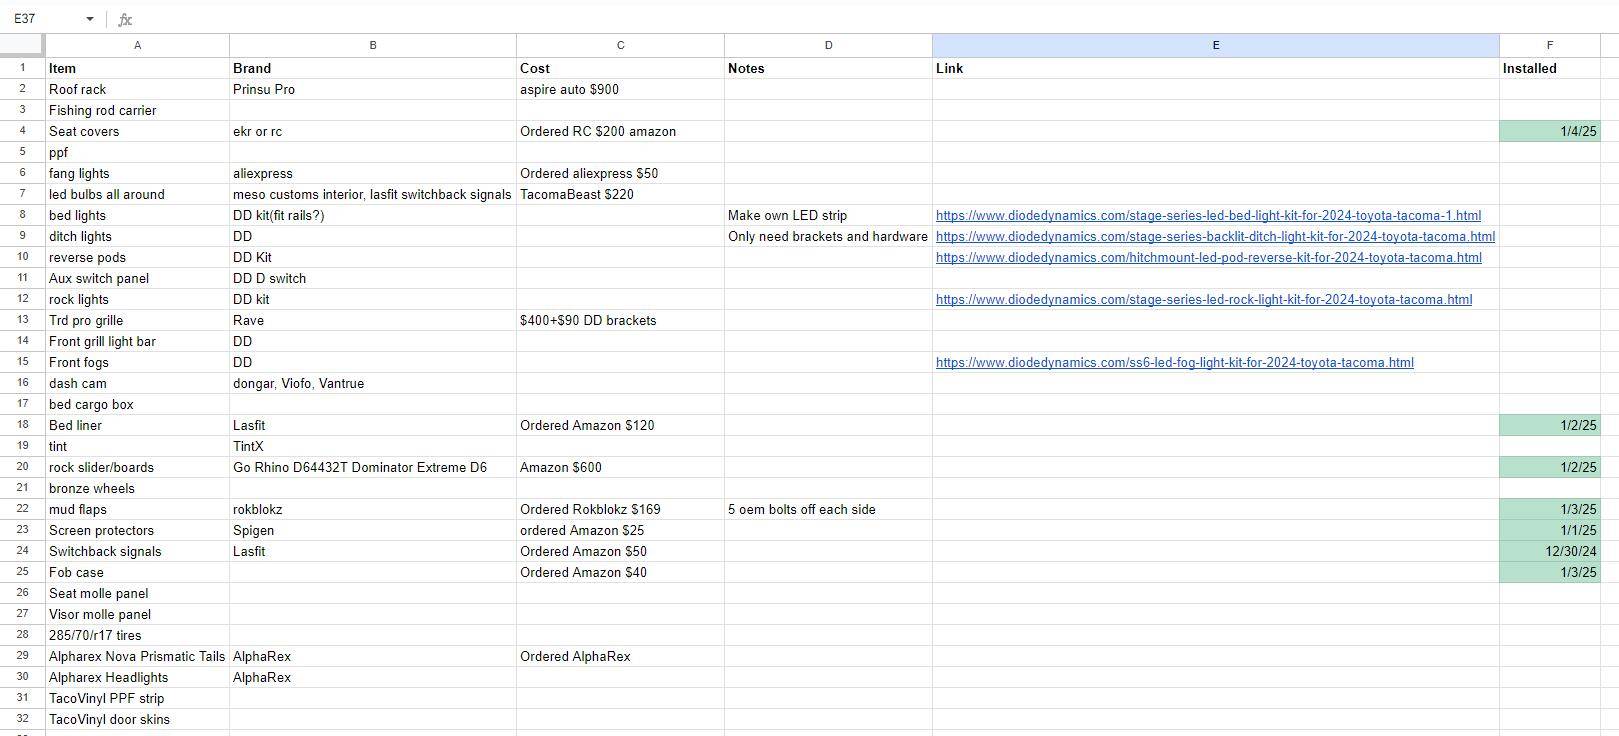Image resolution: width=1619 pixels, height=736 pixels.
Task: Click the 'TintX' brand cell
Action: [373, 446]
